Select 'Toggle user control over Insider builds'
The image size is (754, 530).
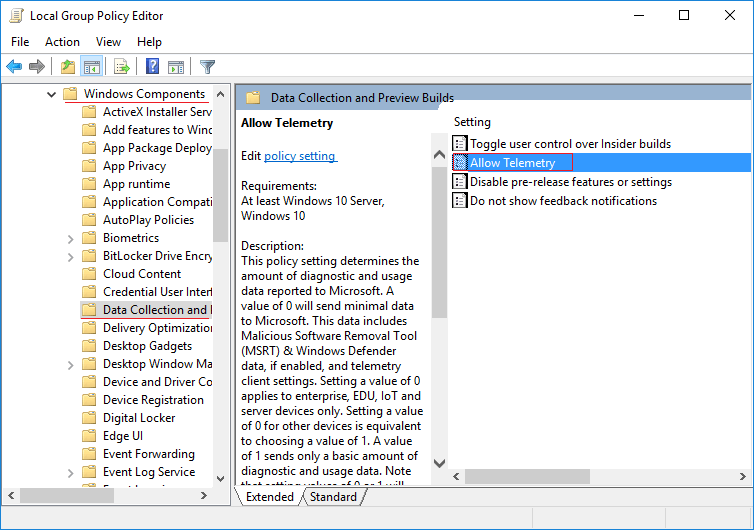570,144
